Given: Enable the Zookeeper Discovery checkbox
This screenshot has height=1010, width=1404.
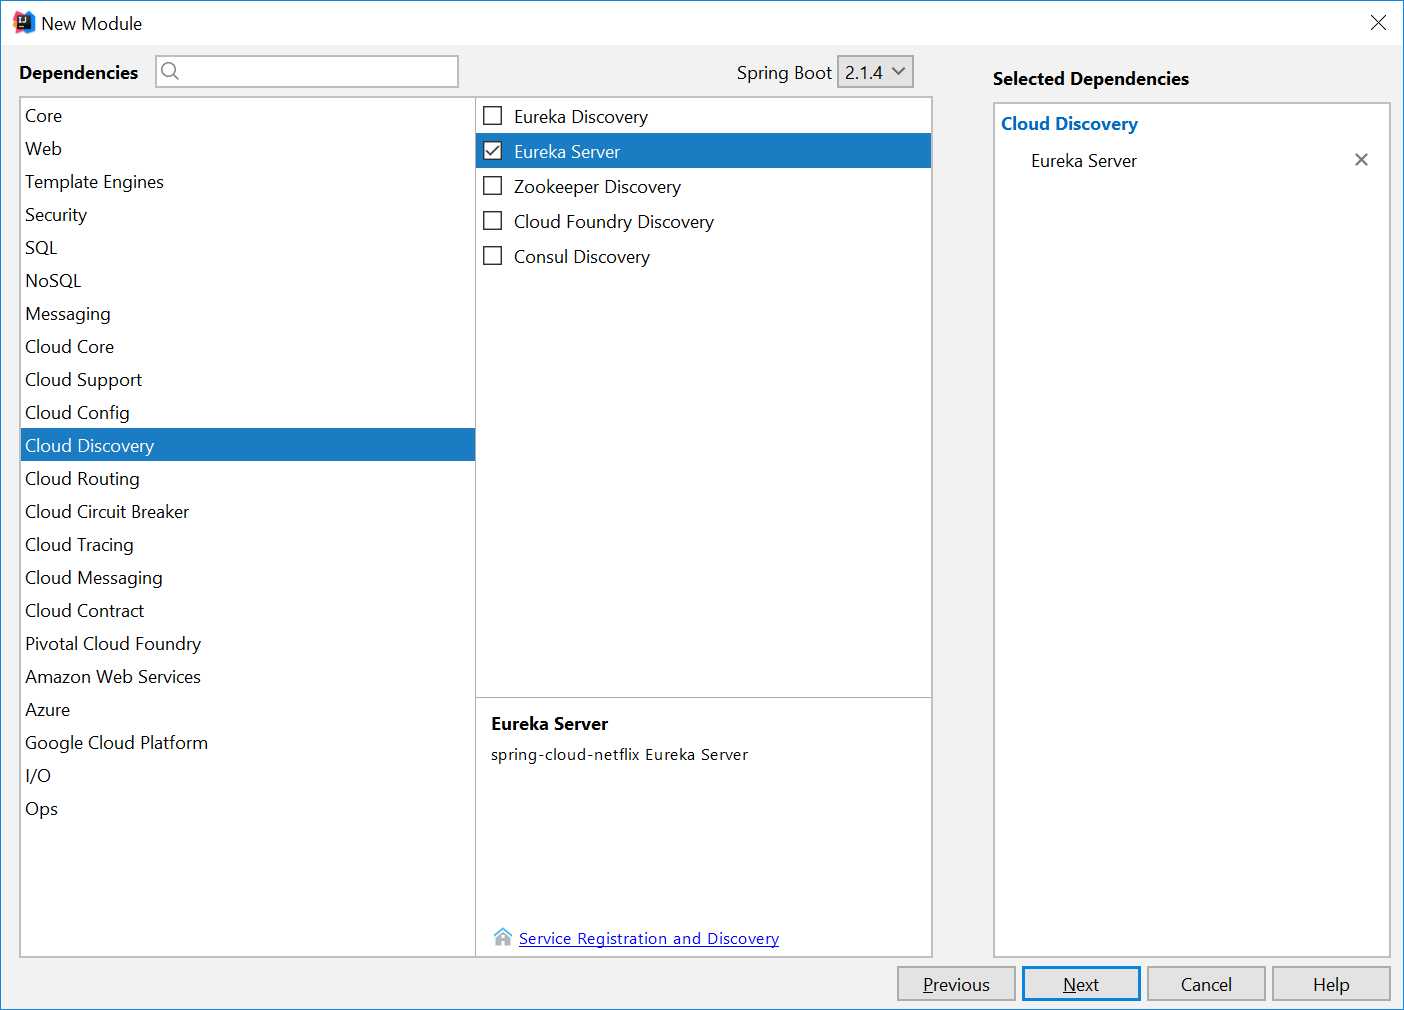Looking at the screenshot, I should pyautogui.click(x=493, y=186).
